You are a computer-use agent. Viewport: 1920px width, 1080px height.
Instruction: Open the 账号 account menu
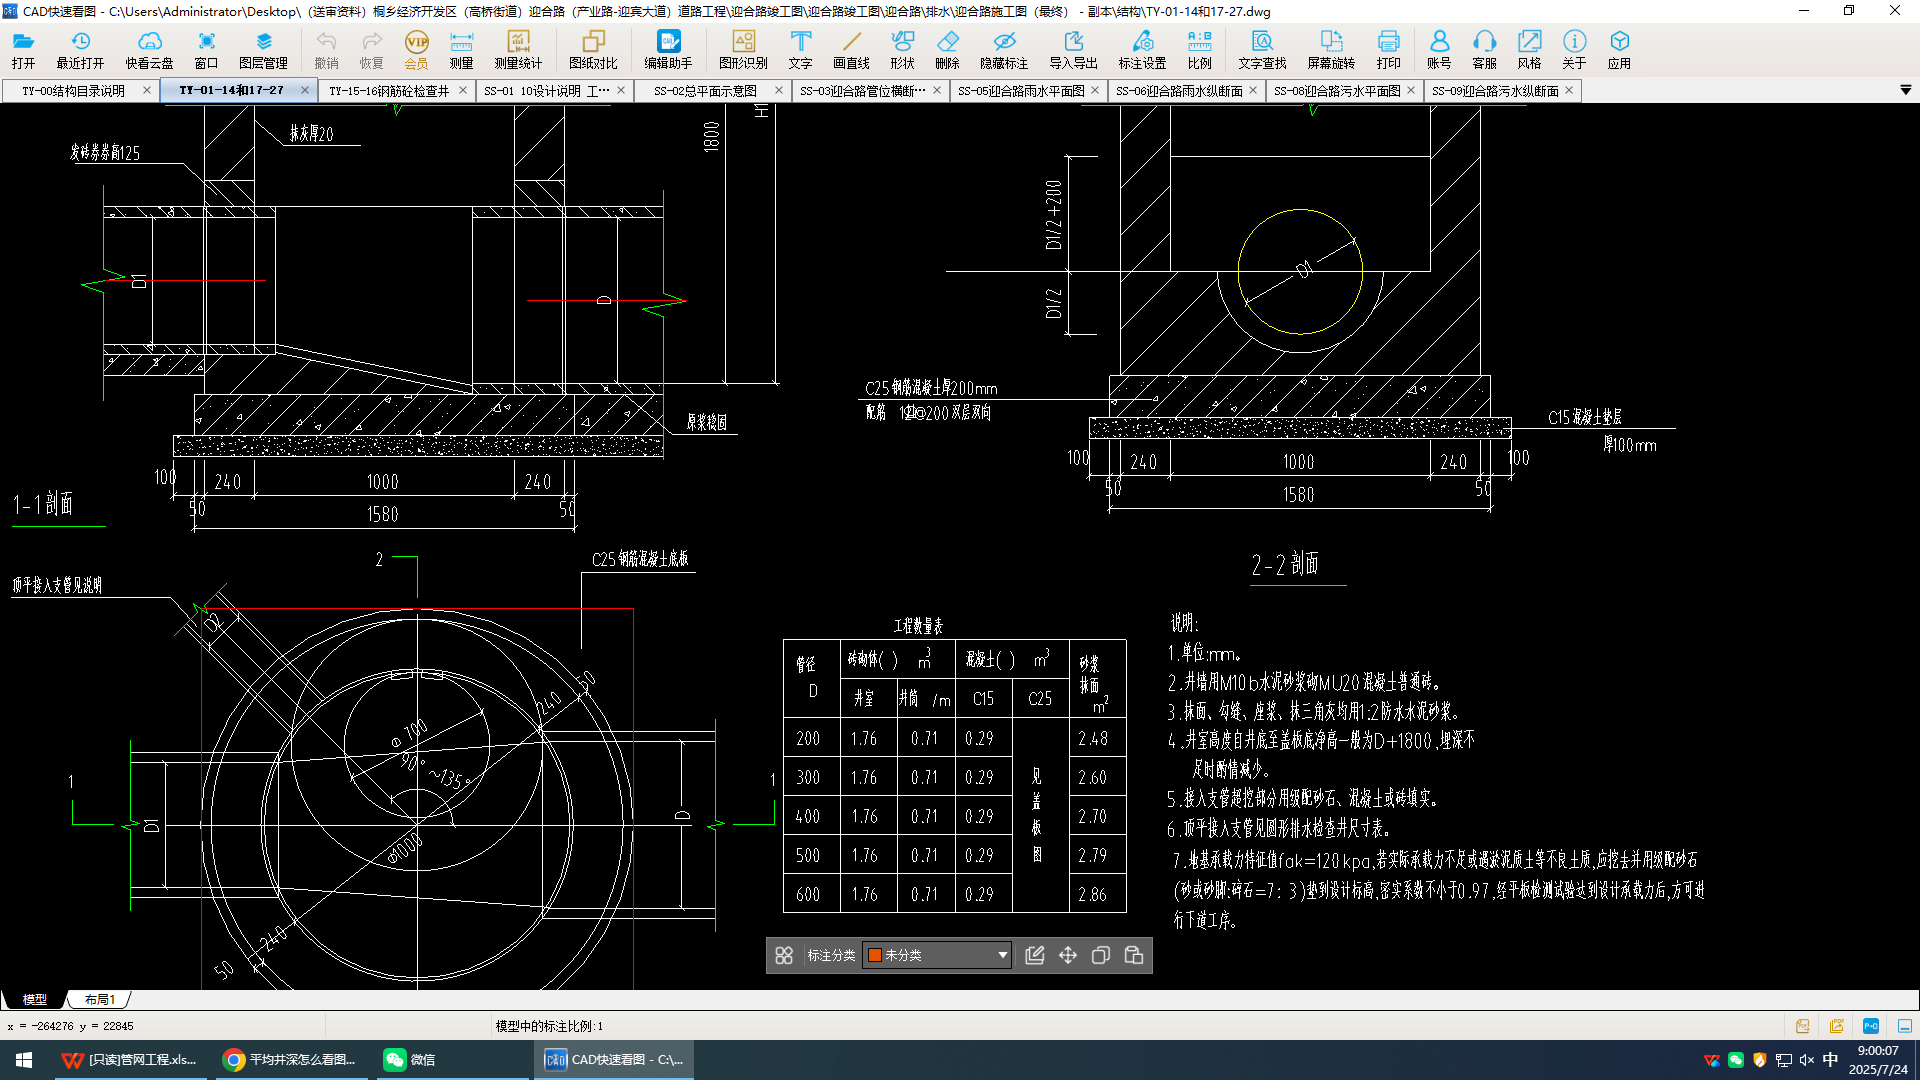point(1439,50)
